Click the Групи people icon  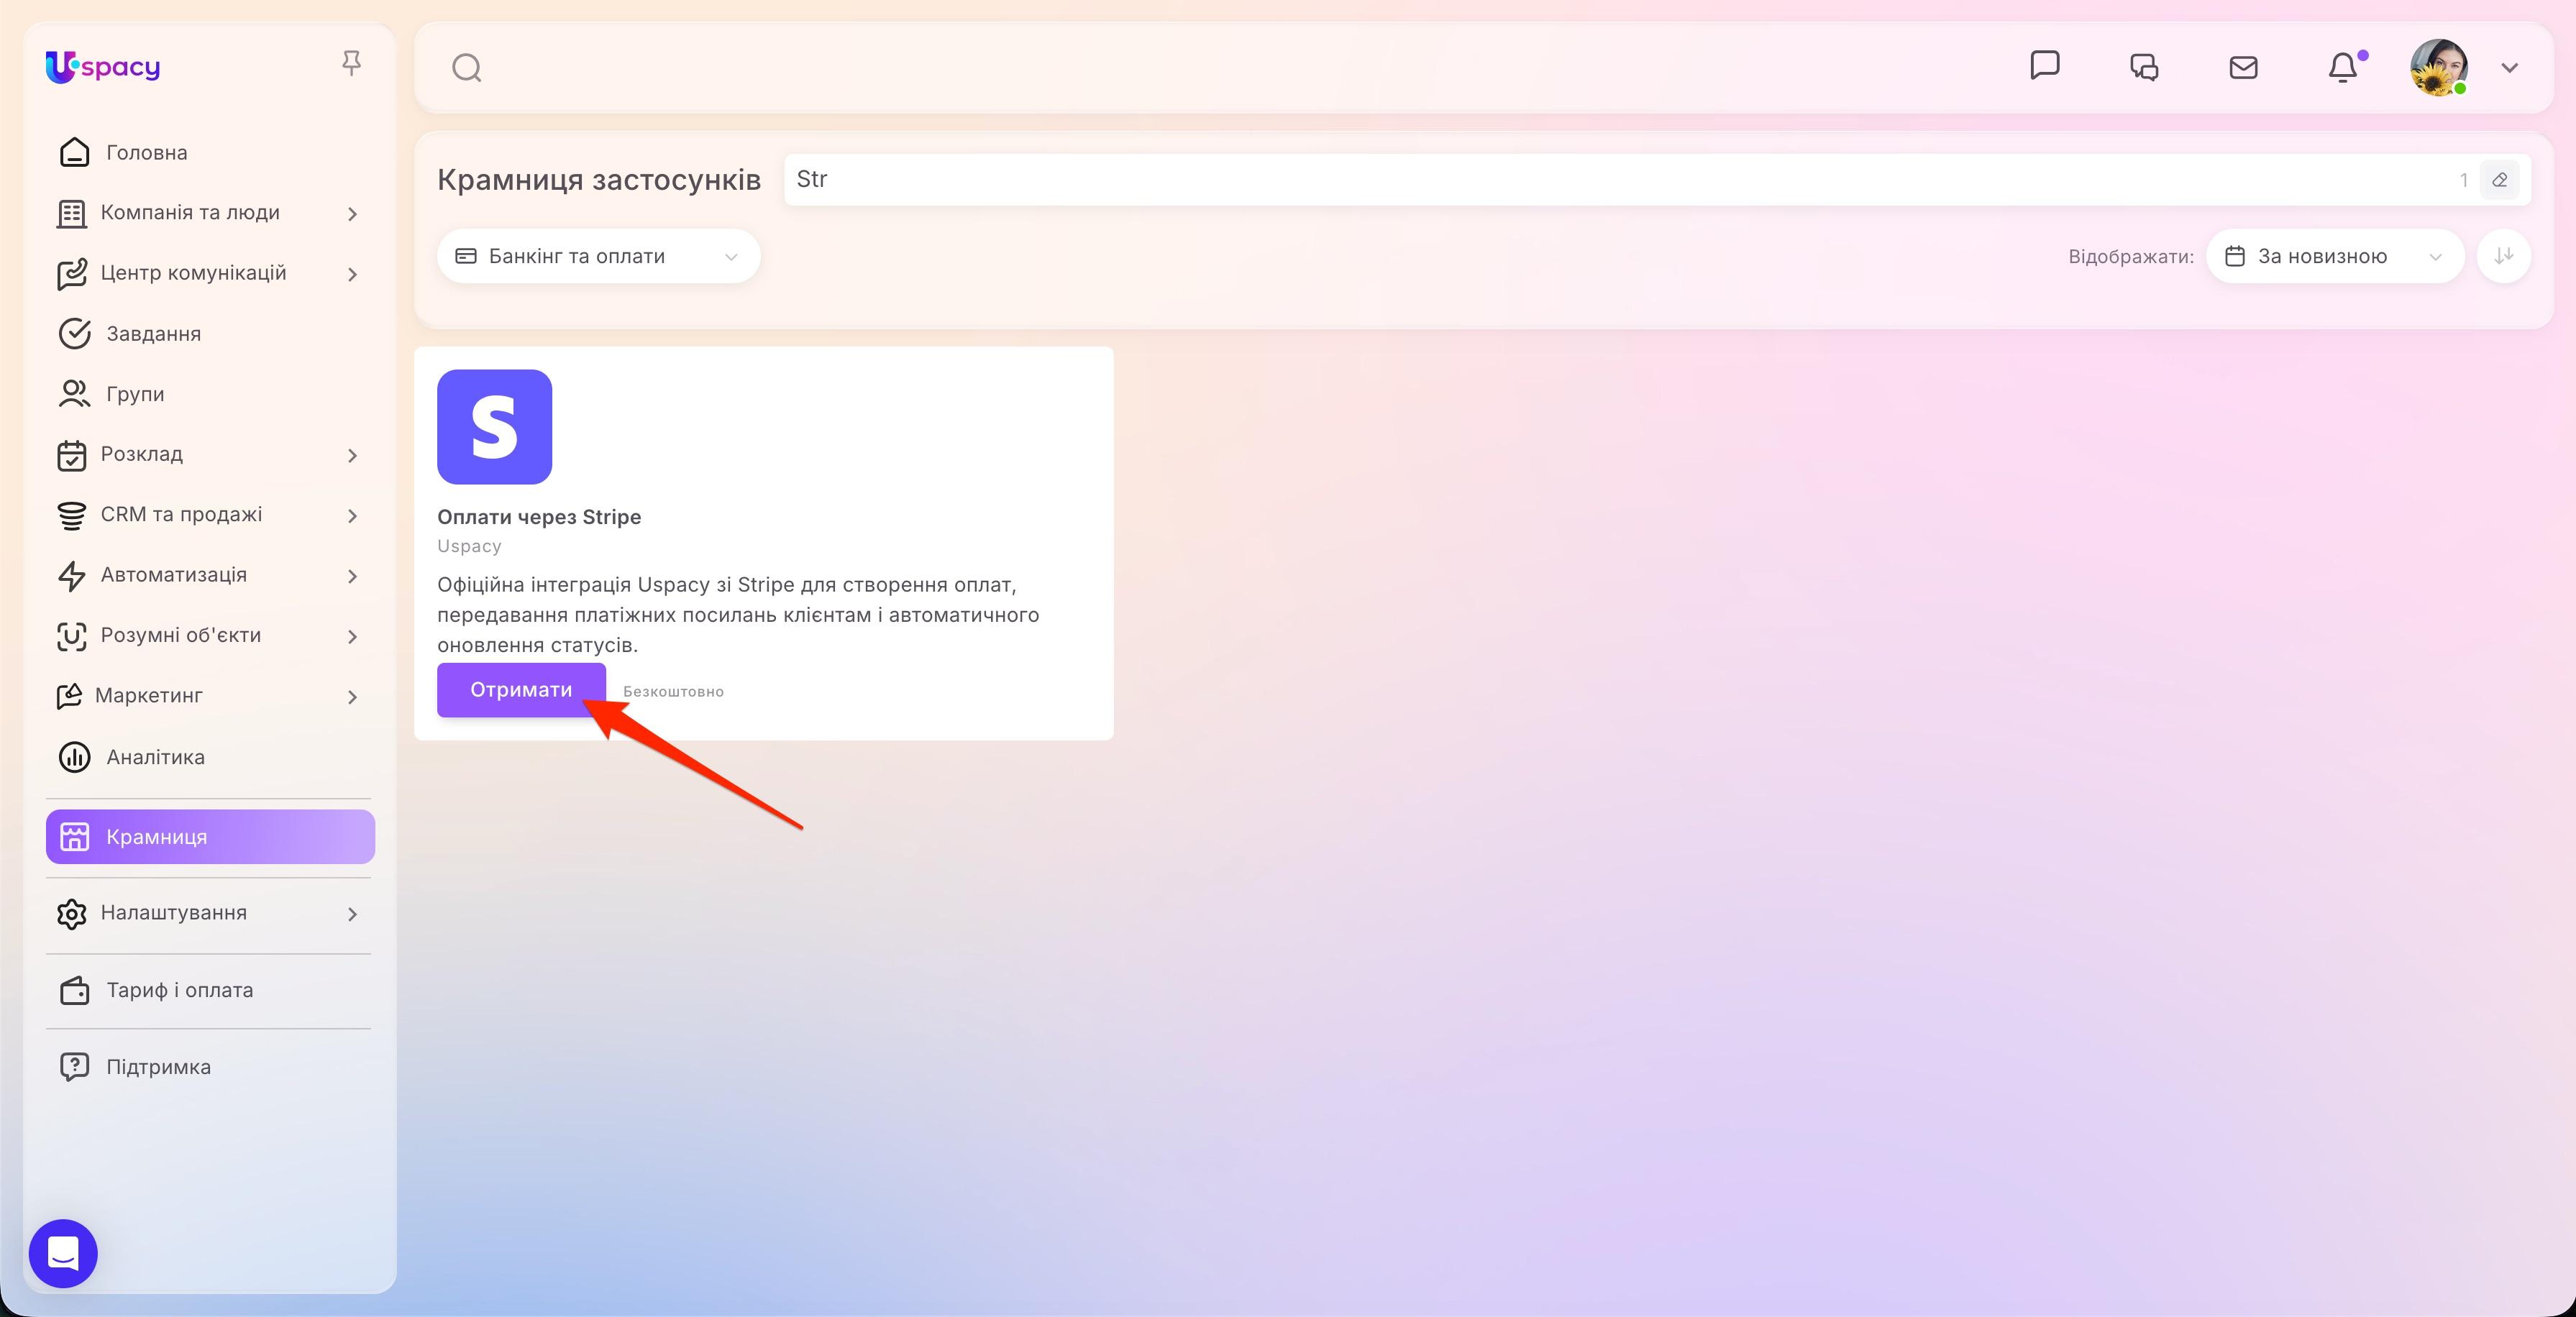(x=74, y=394)
